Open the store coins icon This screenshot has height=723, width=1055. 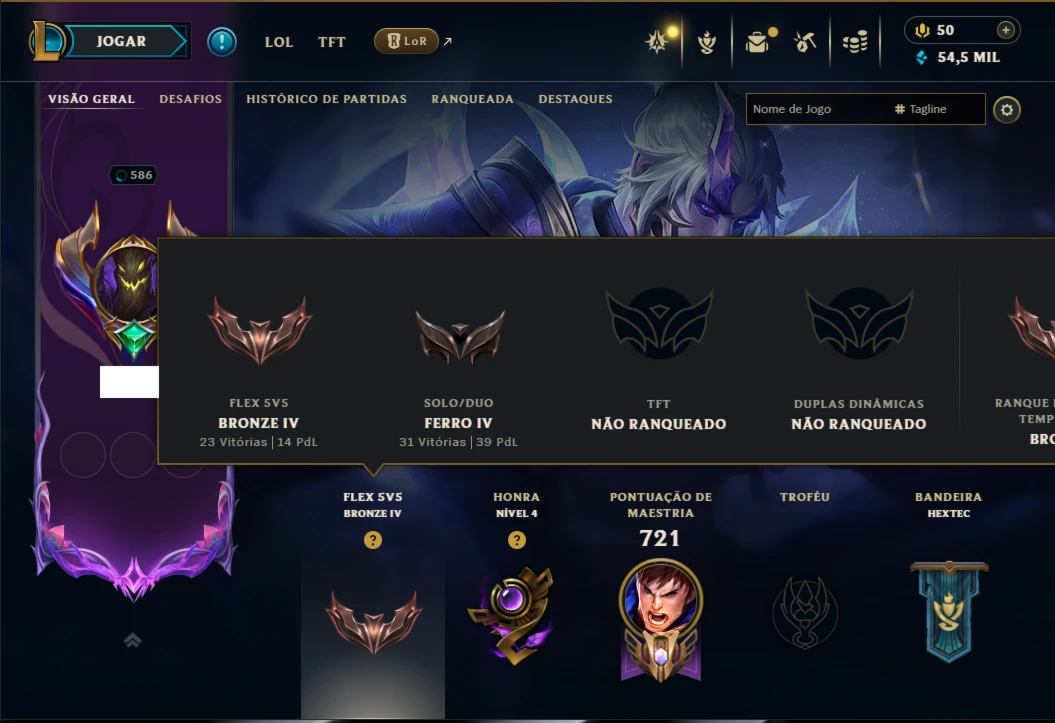click(x=855, y=42)
